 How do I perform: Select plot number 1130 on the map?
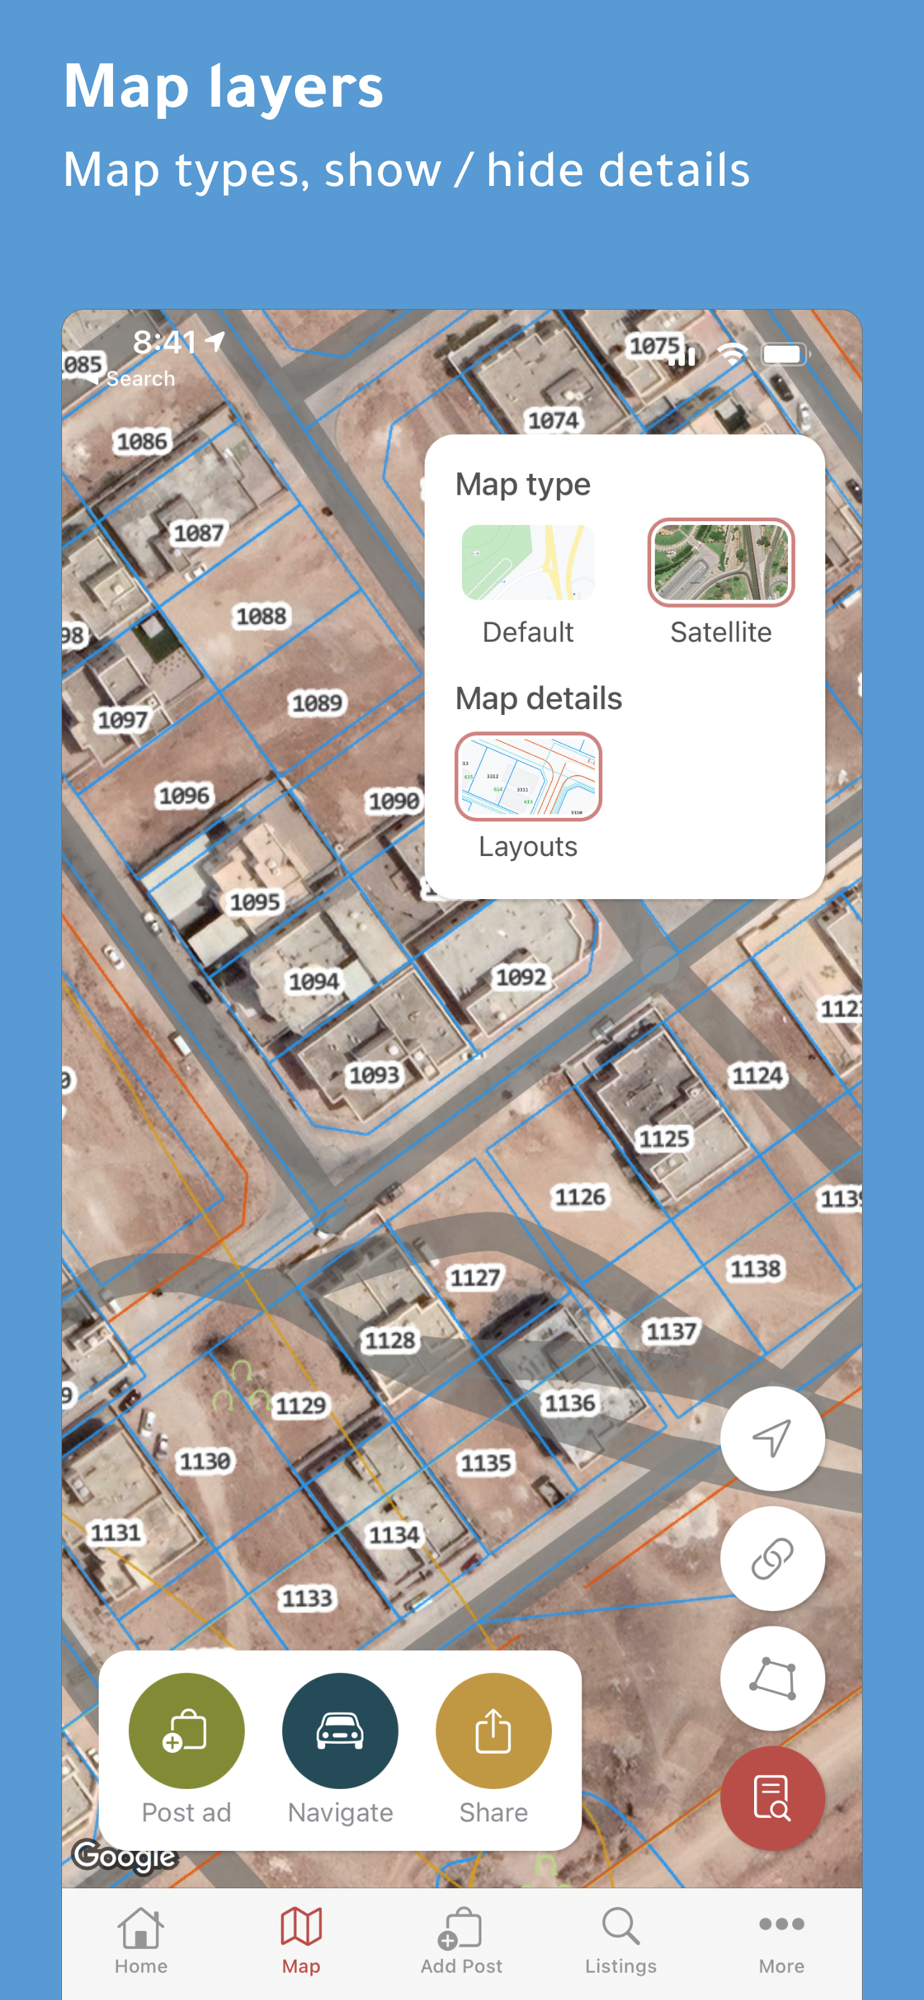[205, 1462]
